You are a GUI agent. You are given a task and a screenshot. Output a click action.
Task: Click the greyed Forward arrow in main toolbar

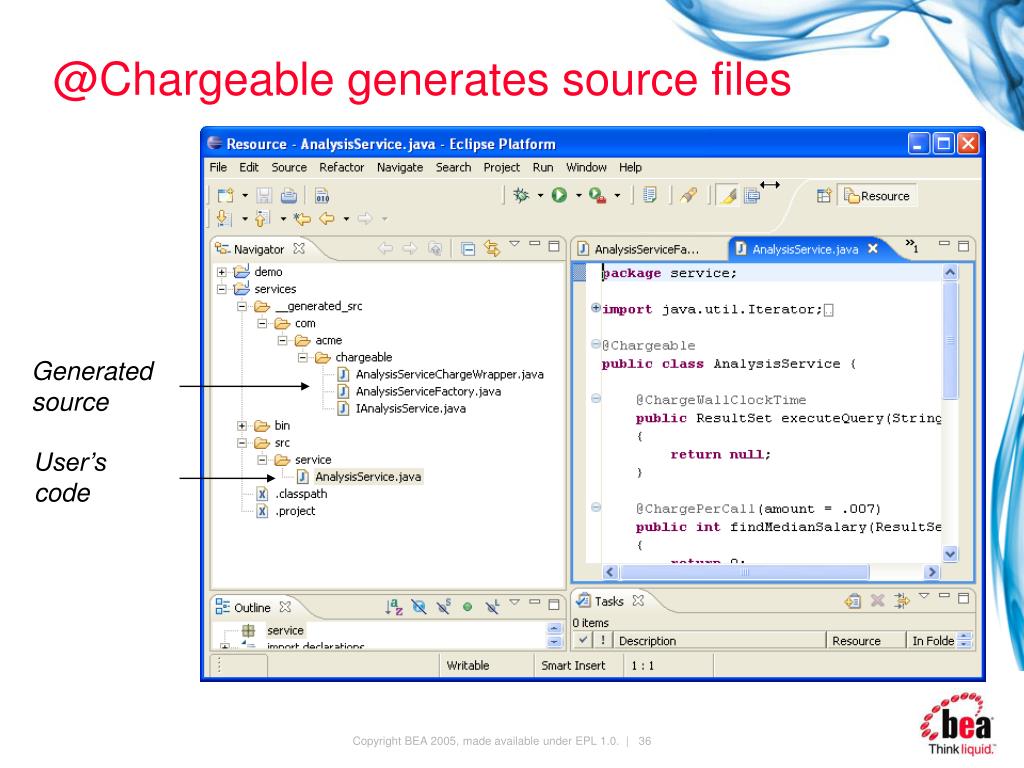coord(364,218)
